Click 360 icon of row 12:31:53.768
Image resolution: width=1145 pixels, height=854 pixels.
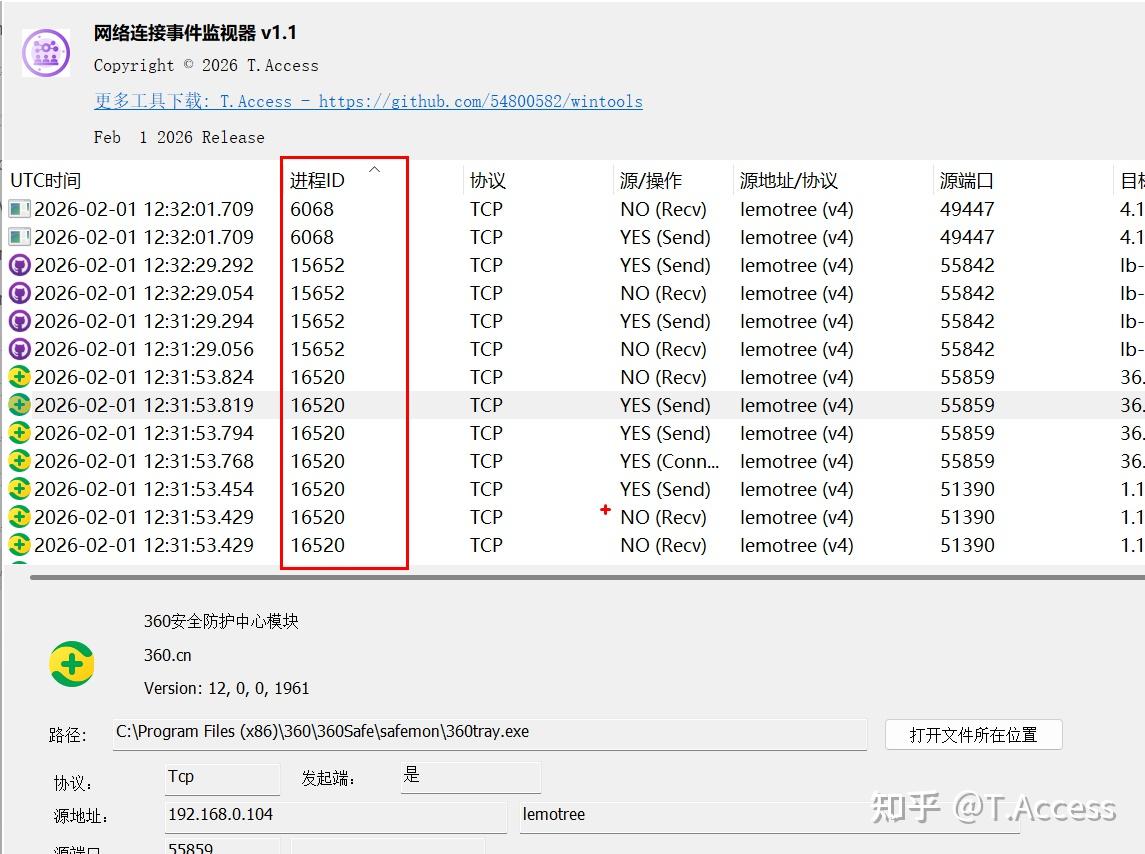coord(20,462)
